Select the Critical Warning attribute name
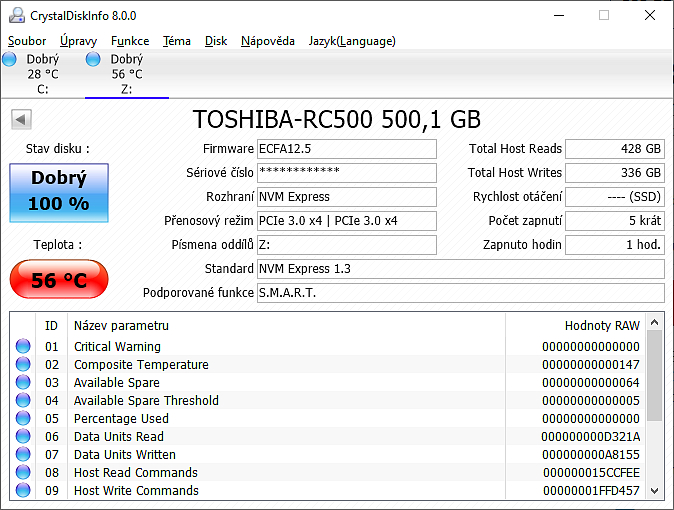The height and width of the screenshot is (510, 674). 117,346
